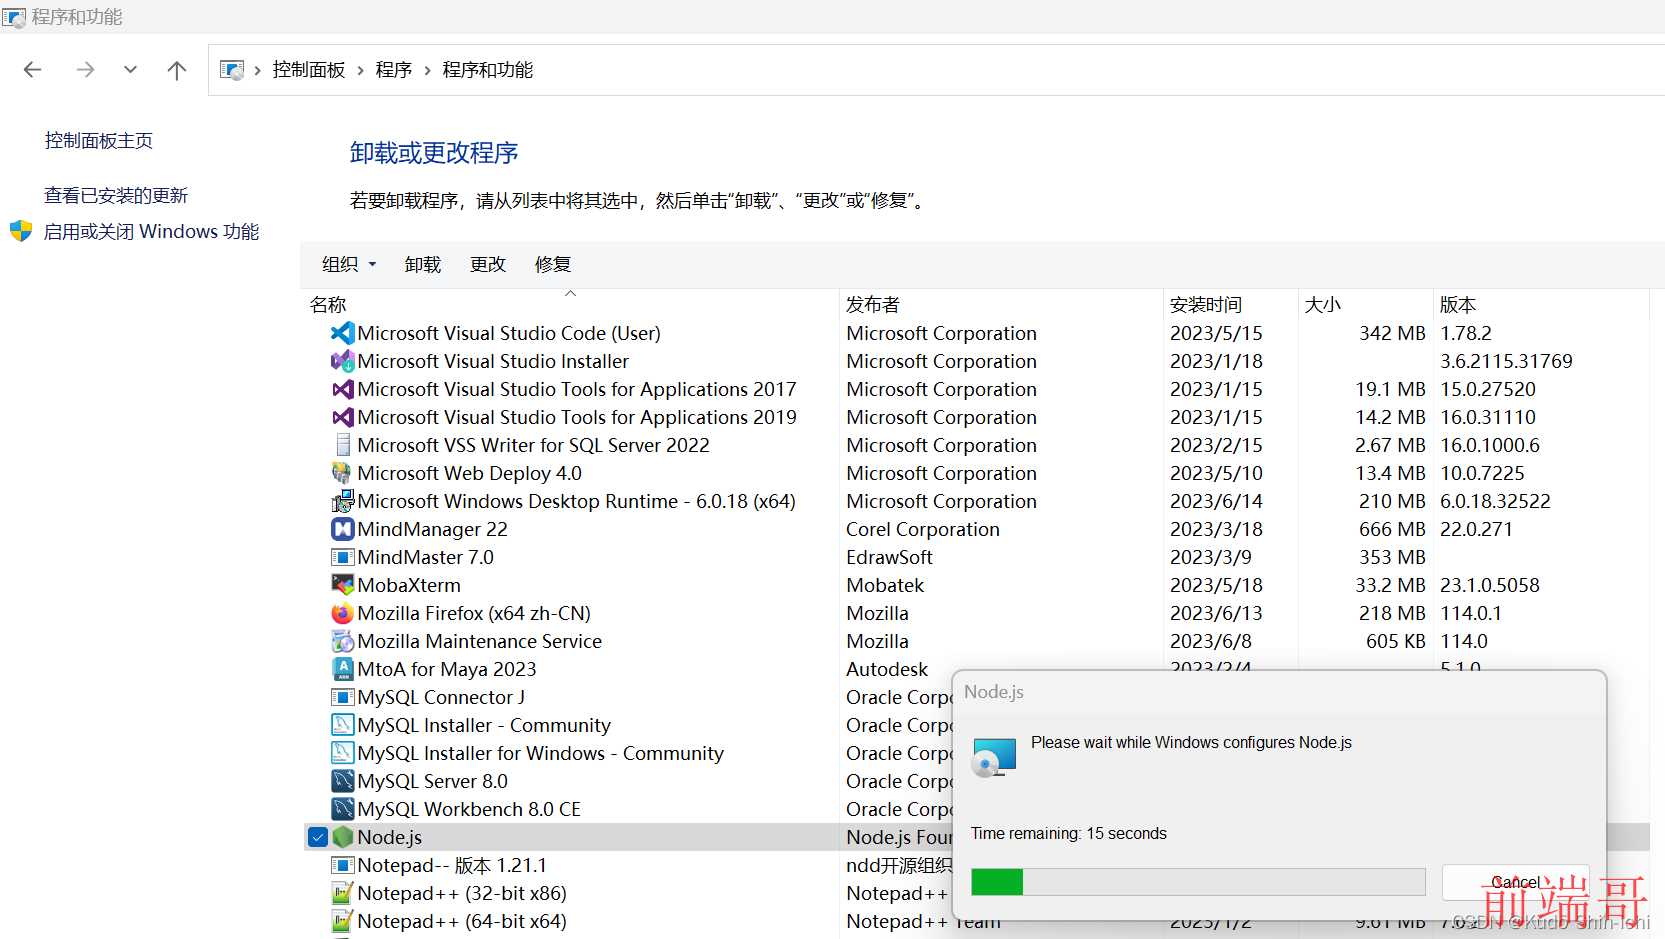Click the forward navigation arrow
Image resolution: width=1665 pixels, height=939 pixels.
coord(85,69)
